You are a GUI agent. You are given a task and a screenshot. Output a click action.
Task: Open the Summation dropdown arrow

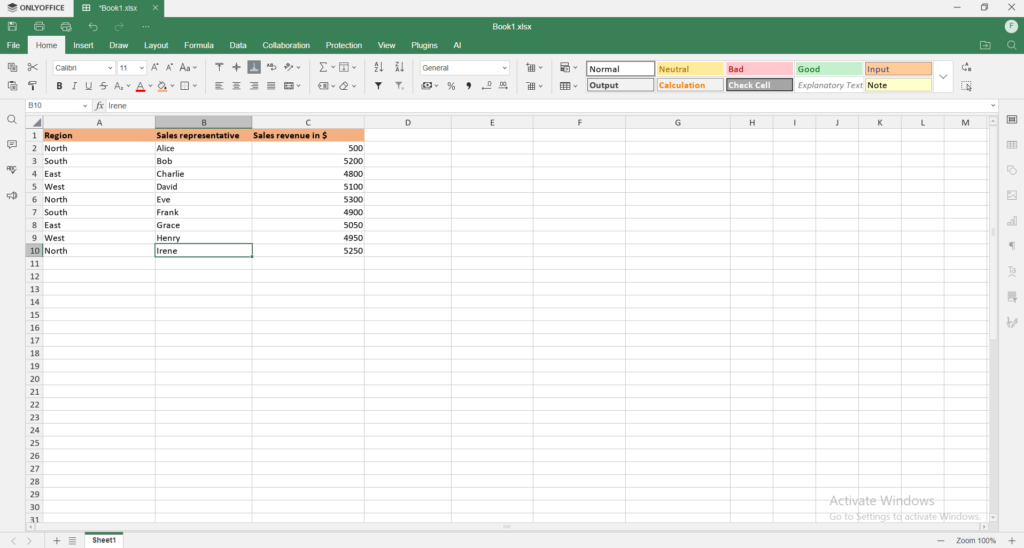pos(332,67)
